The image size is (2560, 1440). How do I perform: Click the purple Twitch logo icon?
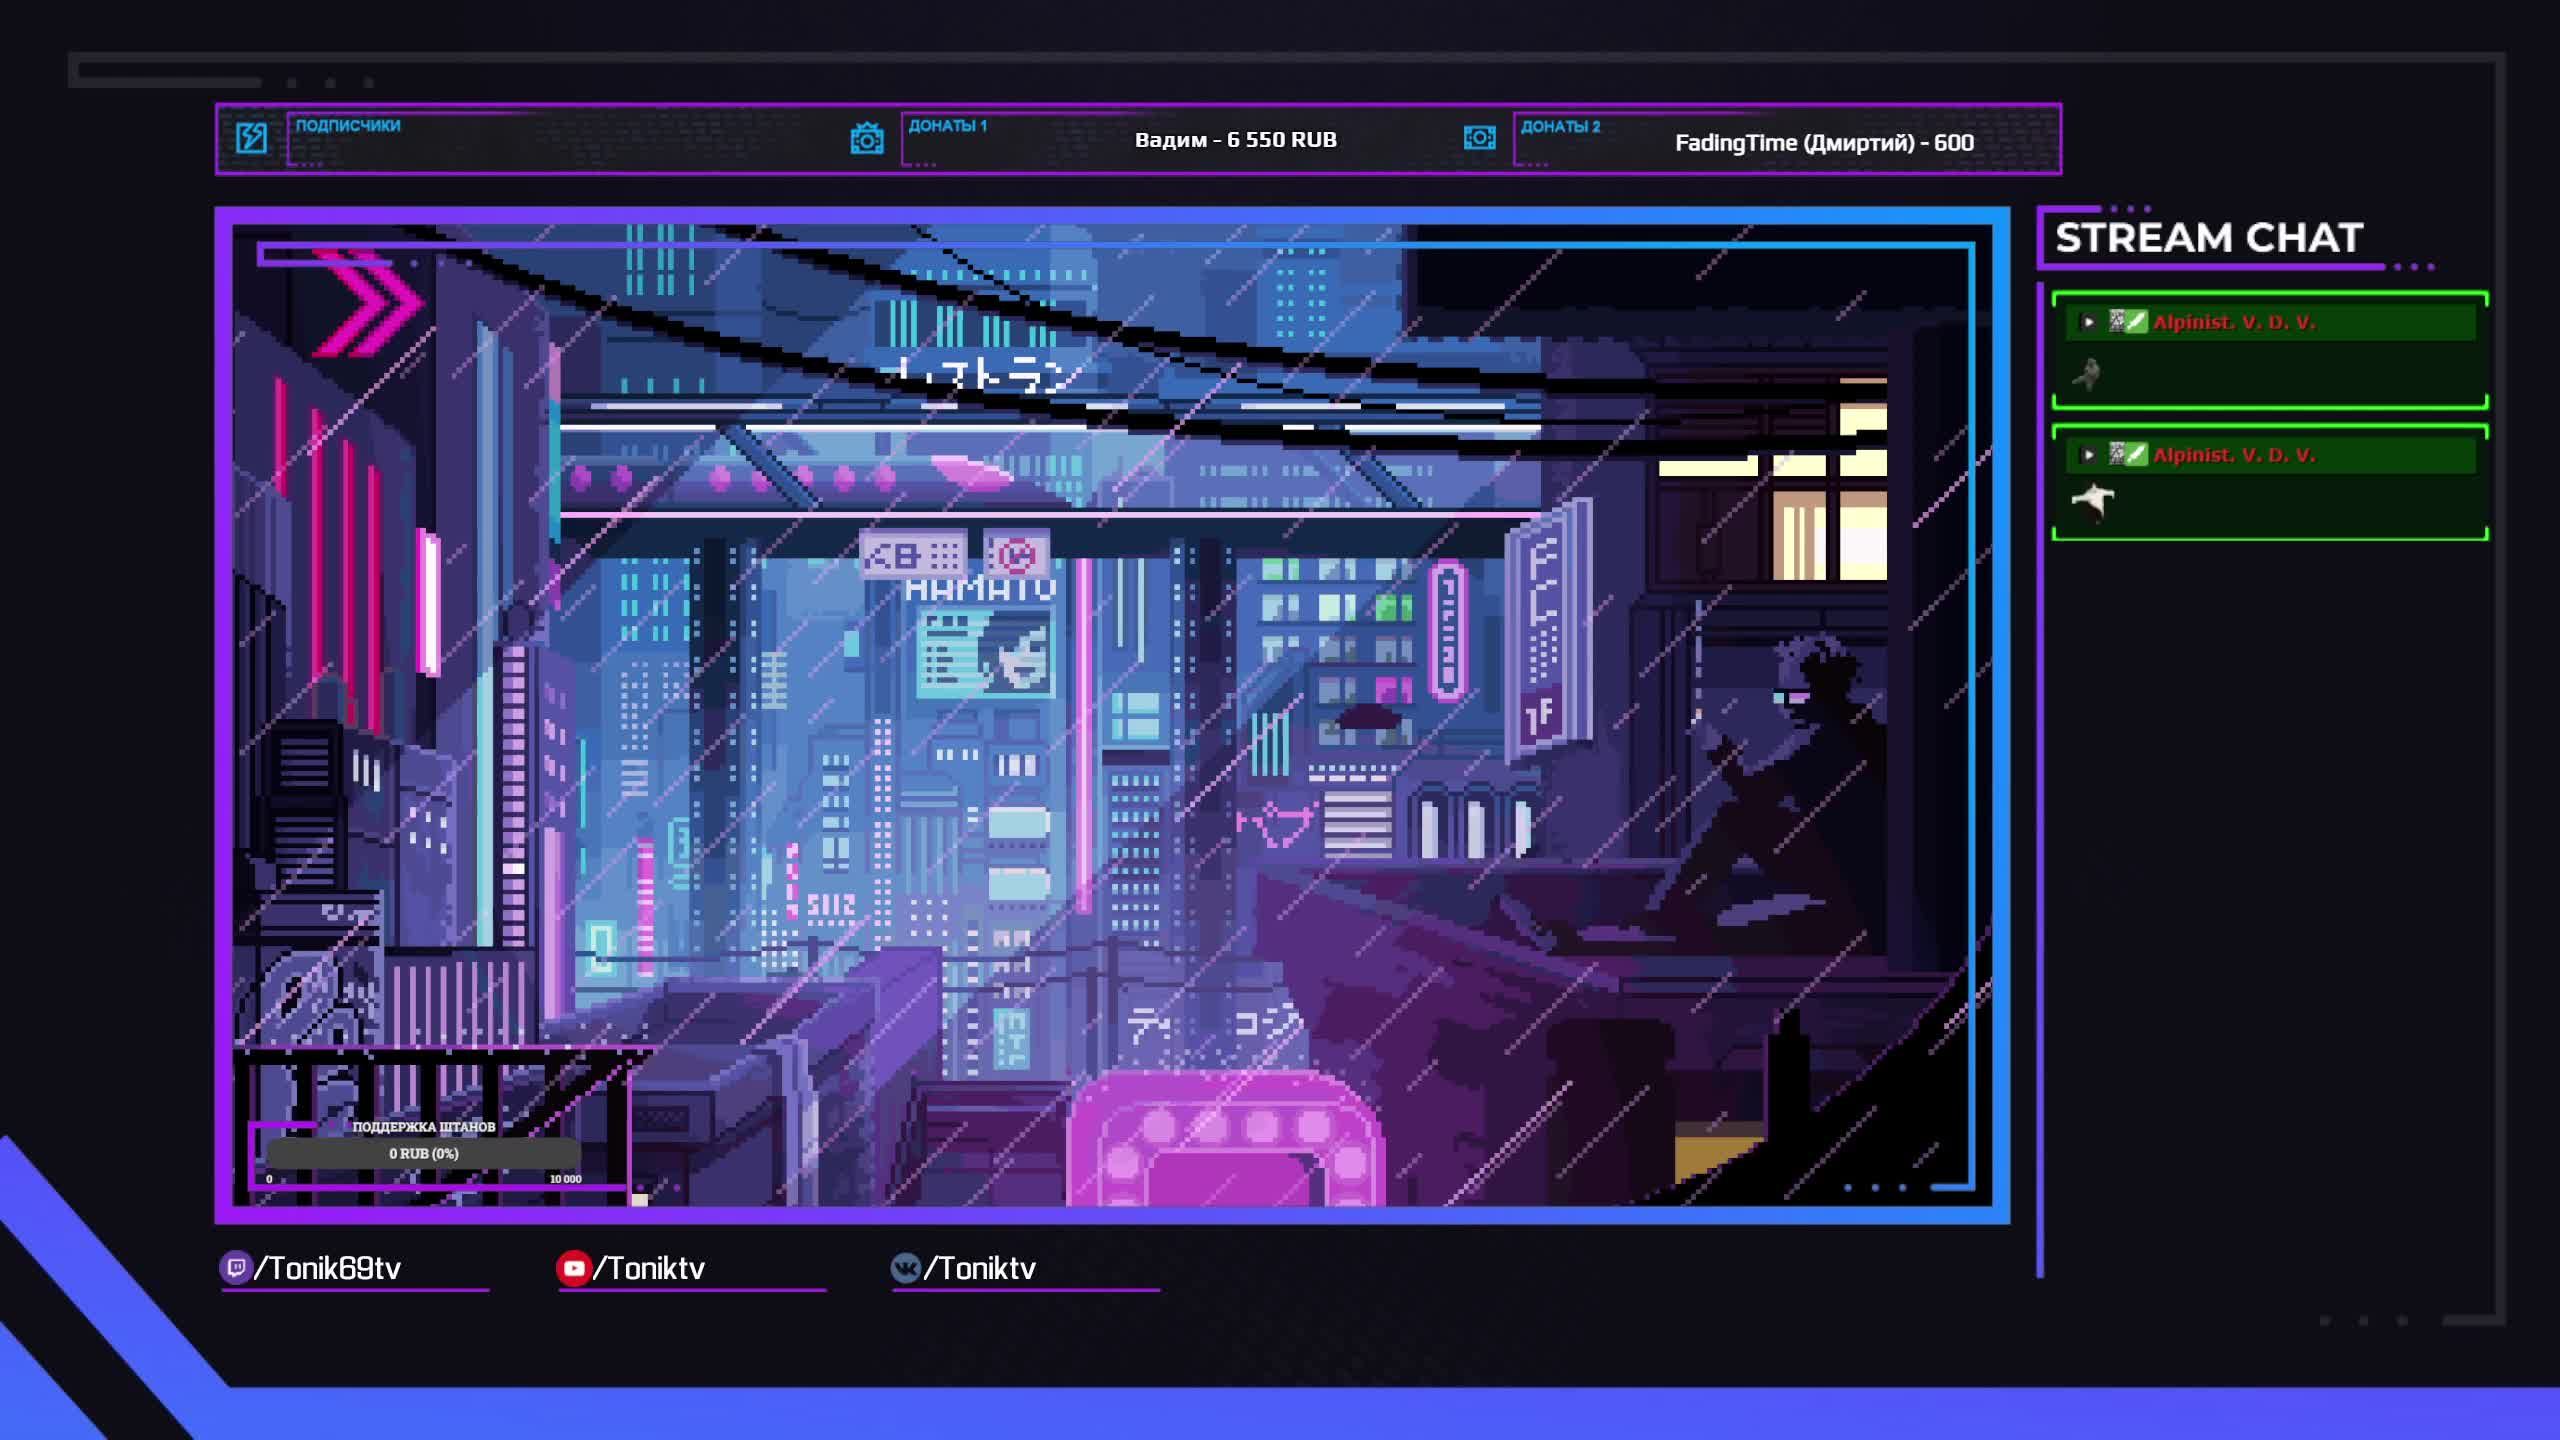[235, 1268]
